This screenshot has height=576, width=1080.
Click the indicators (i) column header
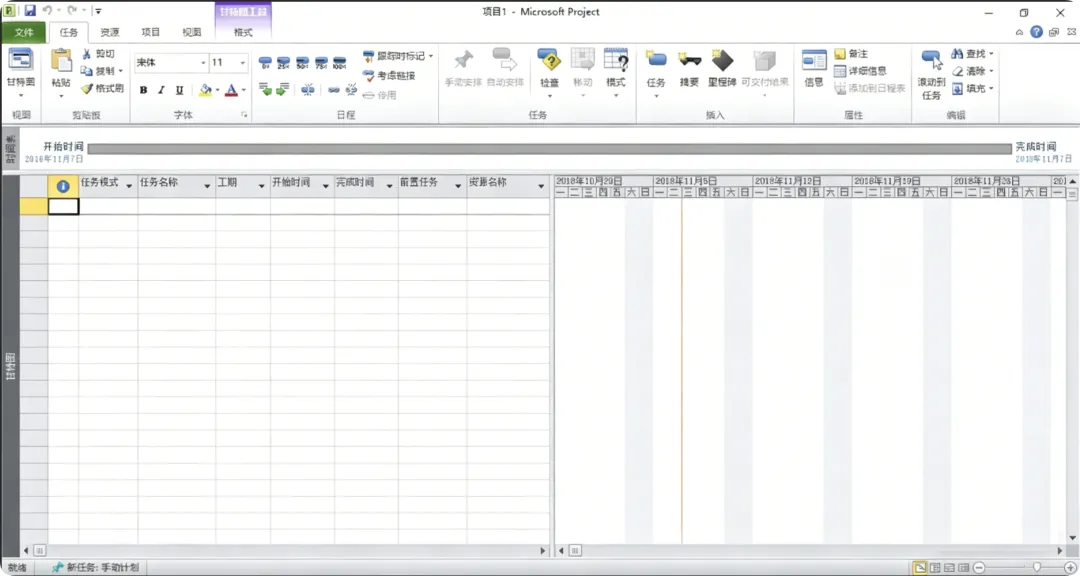tap(63, 185)
